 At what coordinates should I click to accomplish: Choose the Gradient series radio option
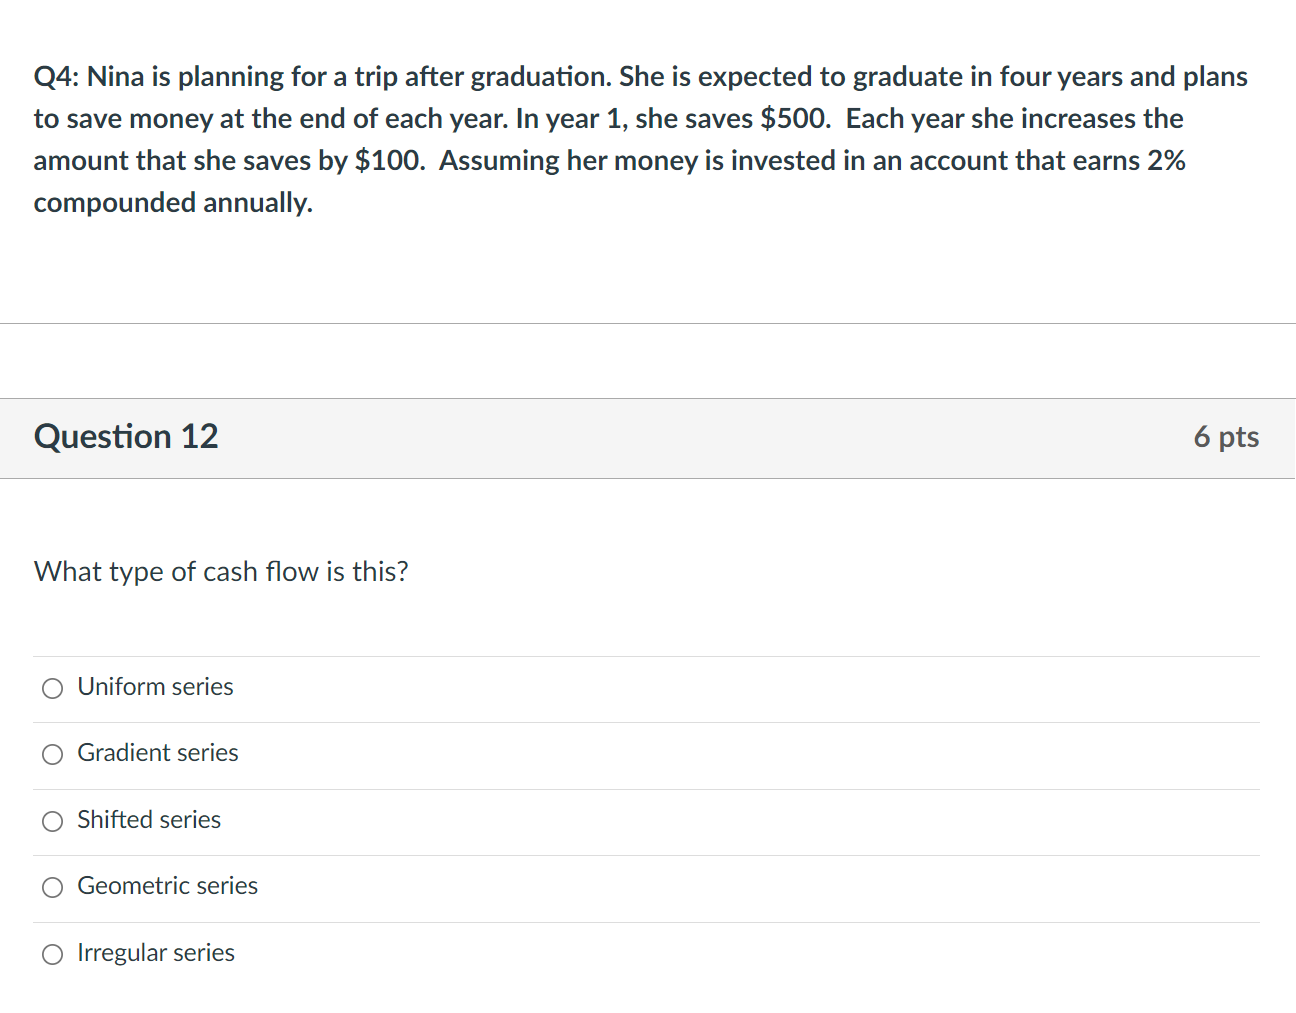pyautogui.click(x=52, y=754)
